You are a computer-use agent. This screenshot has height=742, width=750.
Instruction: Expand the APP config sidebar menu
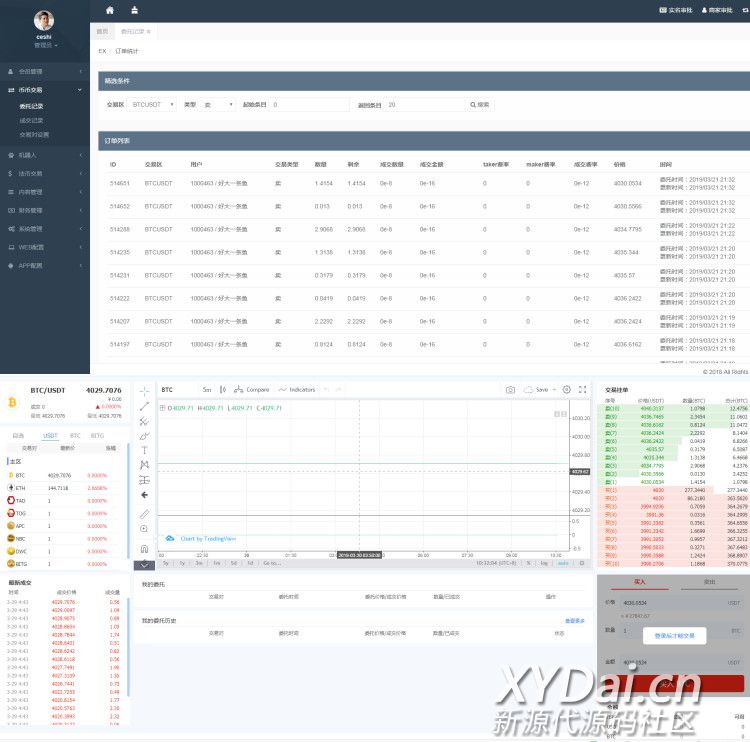[x=45, y=266]
